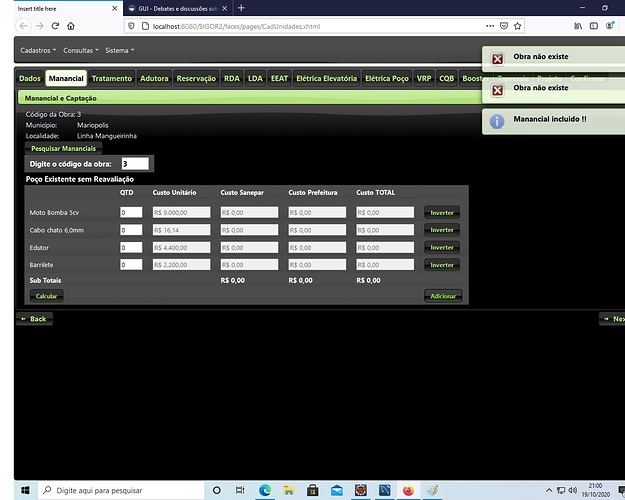The image size is (625, 500).
Task: Switch to the Tratamento tab
Action: pyautogui.click(x=112, y=79)
